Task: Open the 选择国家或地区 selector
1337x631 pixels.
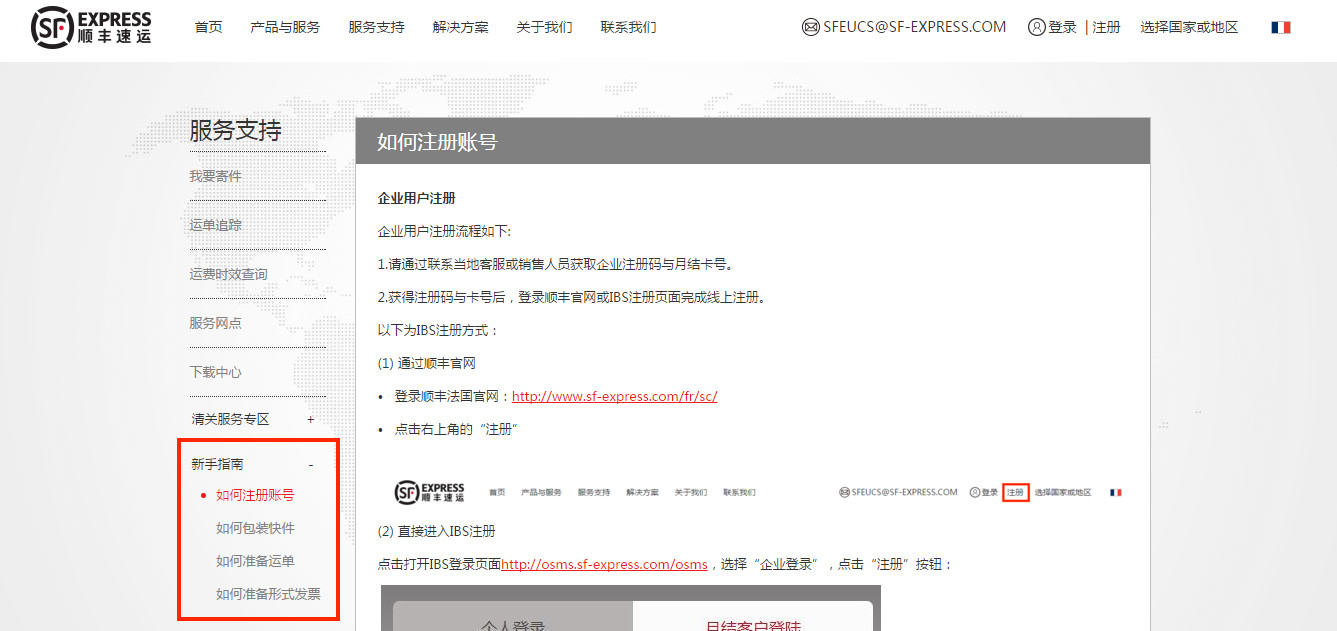Action: (x=1189, y=27)
